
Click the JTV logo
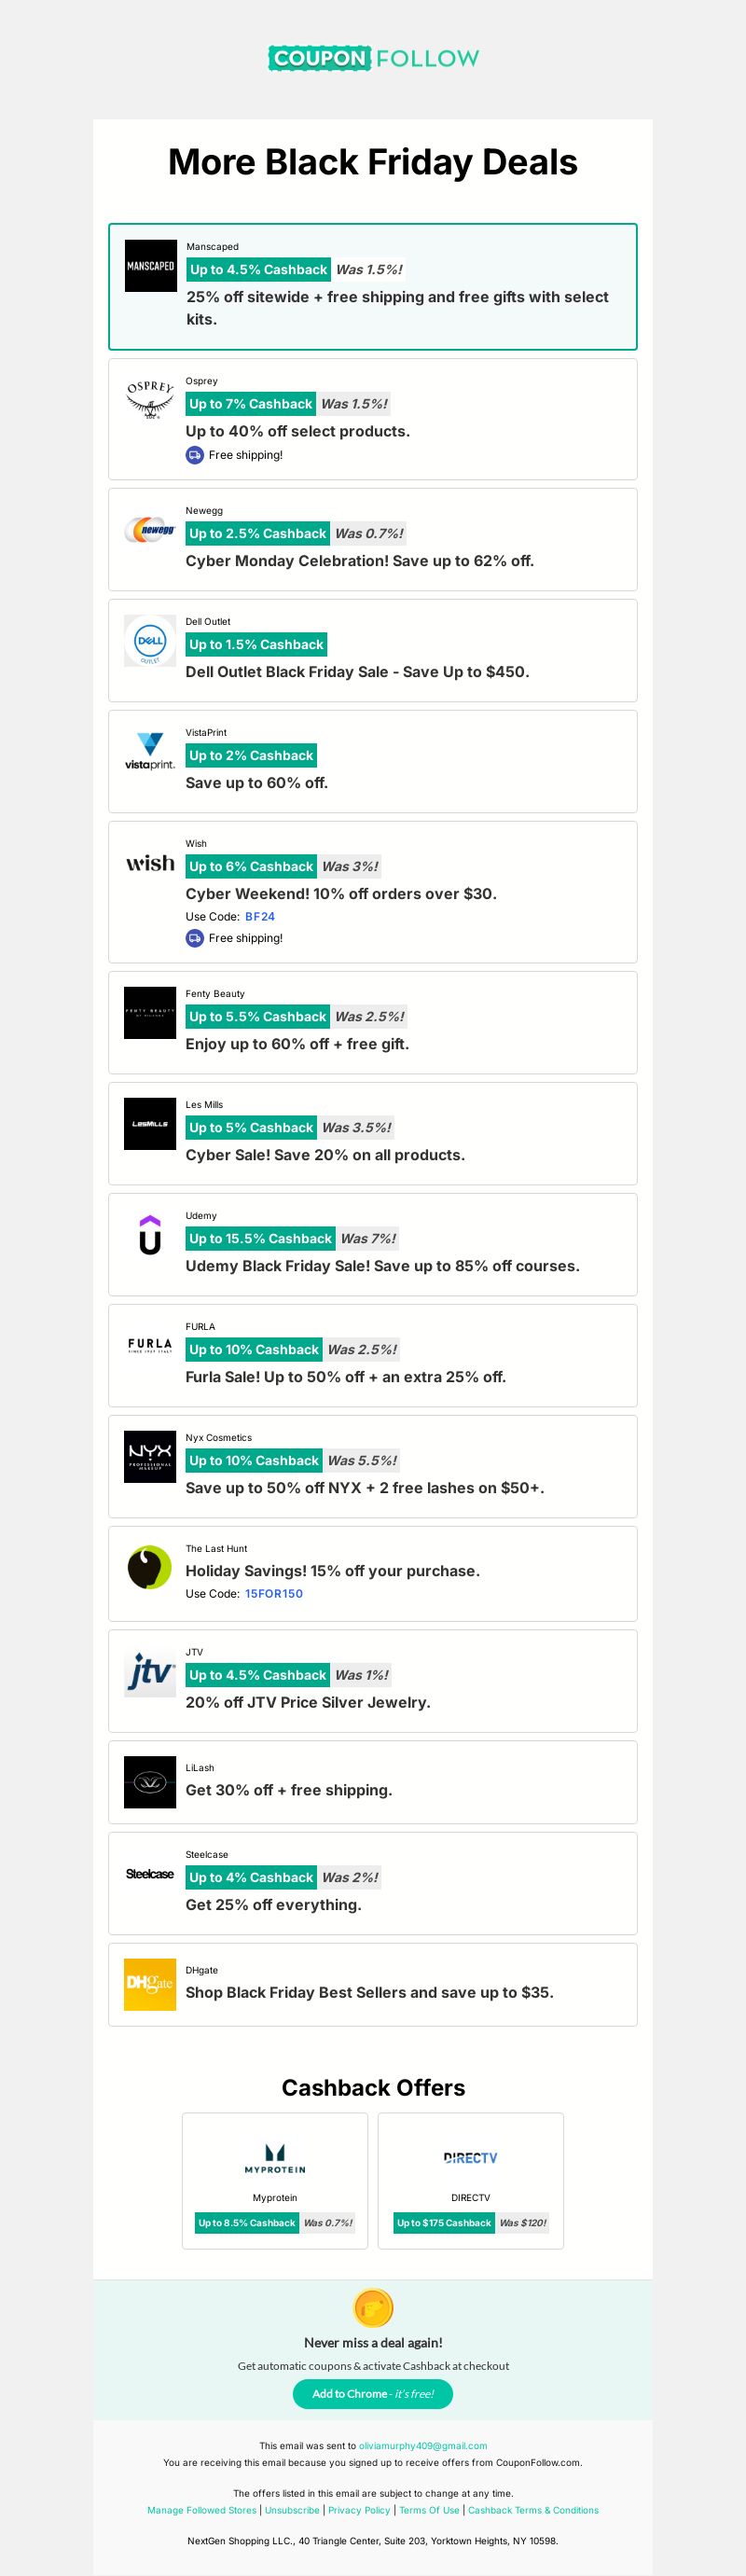150,1671
